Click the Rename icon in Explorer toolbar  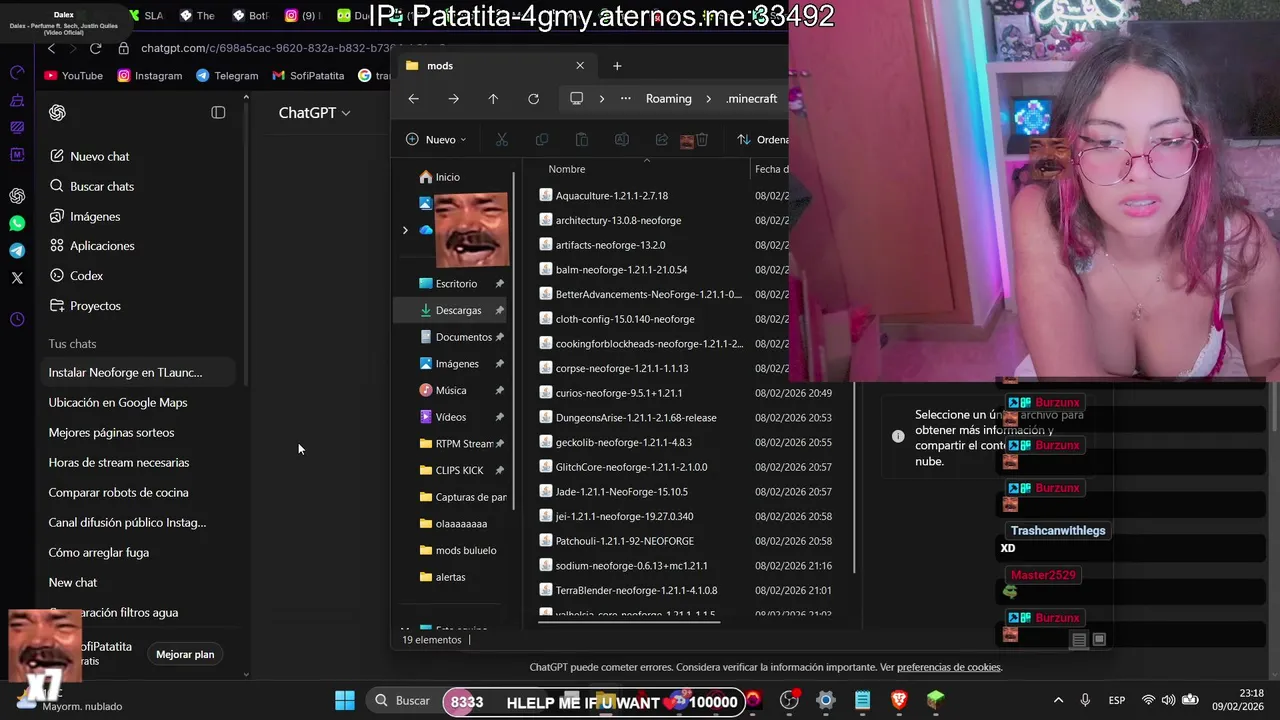coord(621,140)
